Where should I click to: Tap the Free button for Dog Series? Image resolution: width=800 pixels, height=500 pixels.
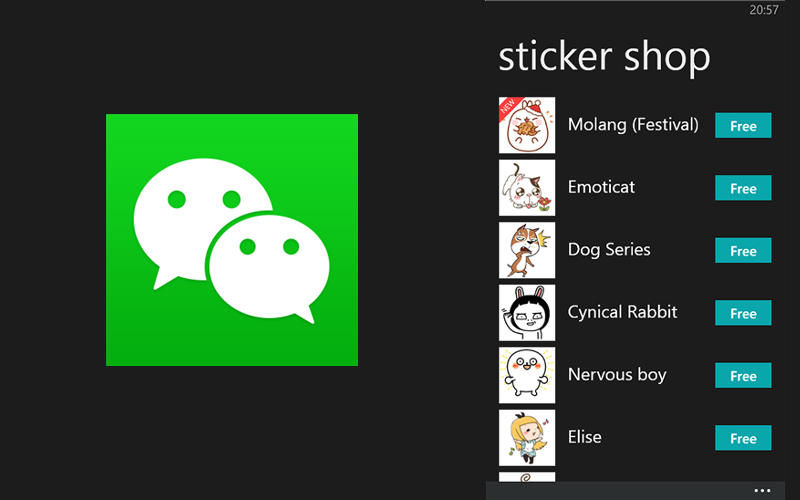[x=743, y=251]
